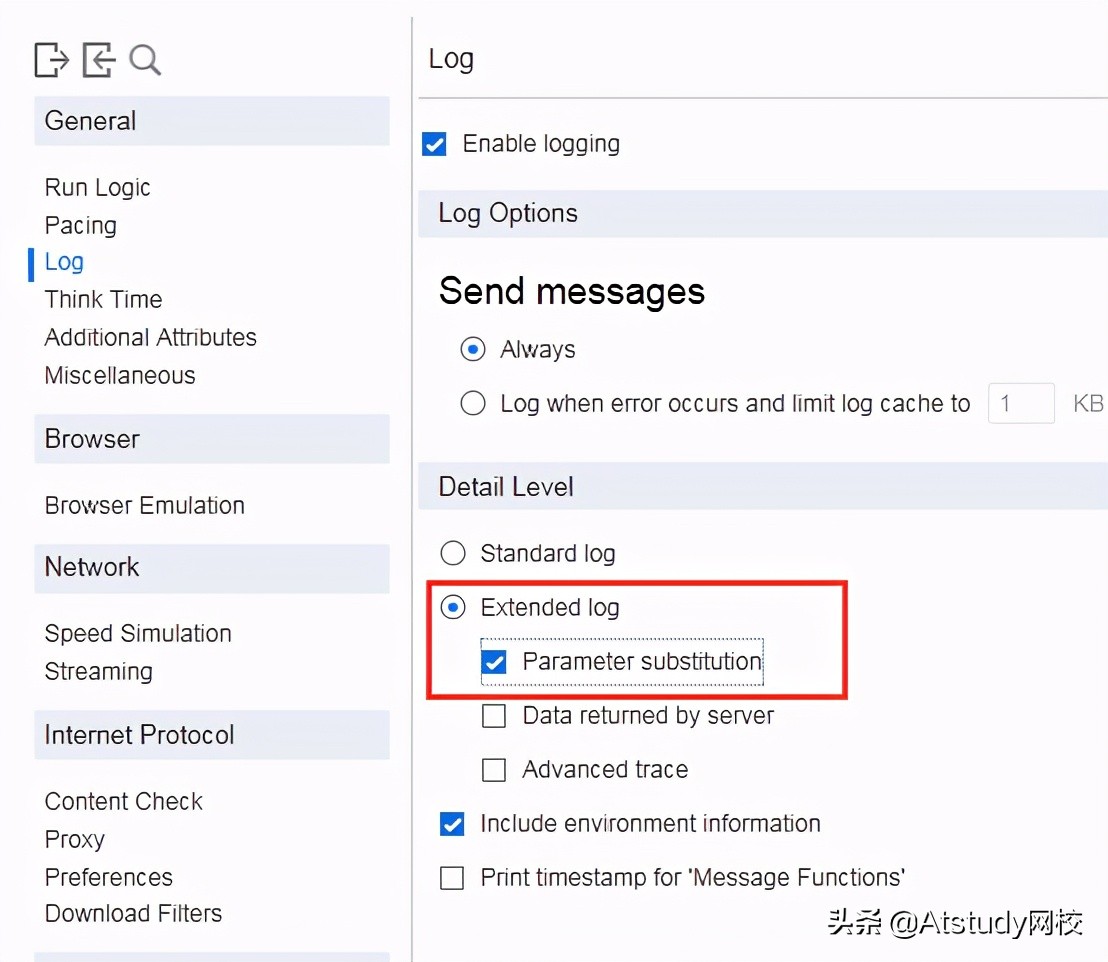Open the Run Logic settings page

(98, 187)
